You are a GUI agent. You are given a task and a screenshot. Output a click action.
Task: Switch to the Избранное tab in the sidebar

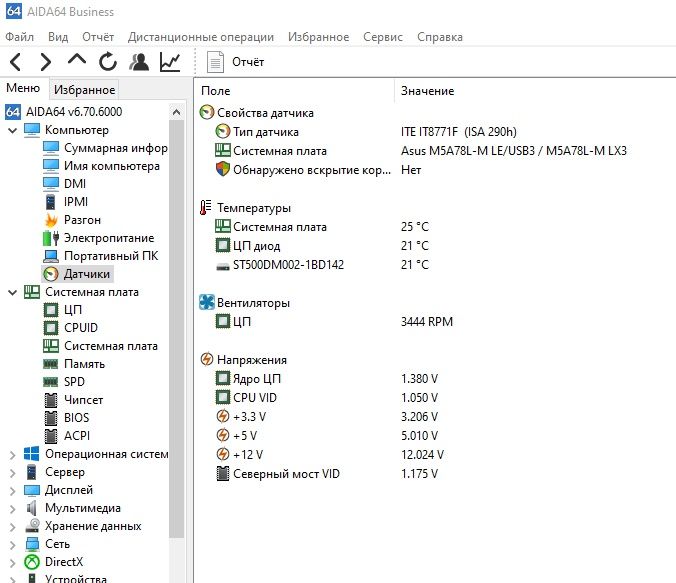tap(84, 90)
